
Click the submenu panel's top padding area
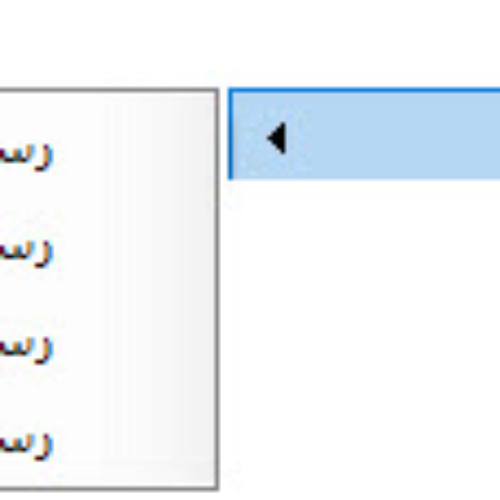107,112
